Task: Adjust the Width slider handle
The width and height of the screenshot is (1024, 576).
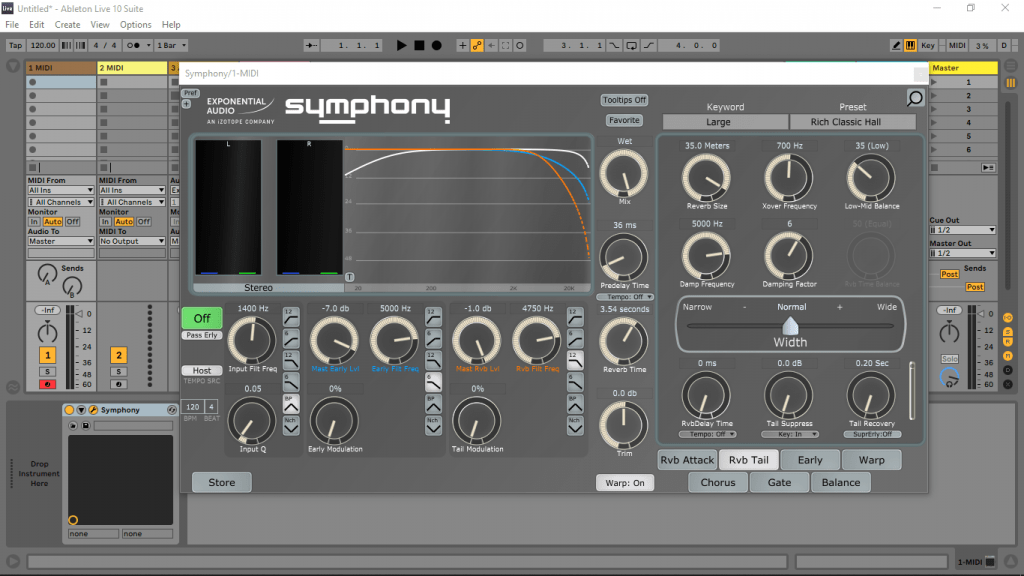Action: [x=790, y=325]
